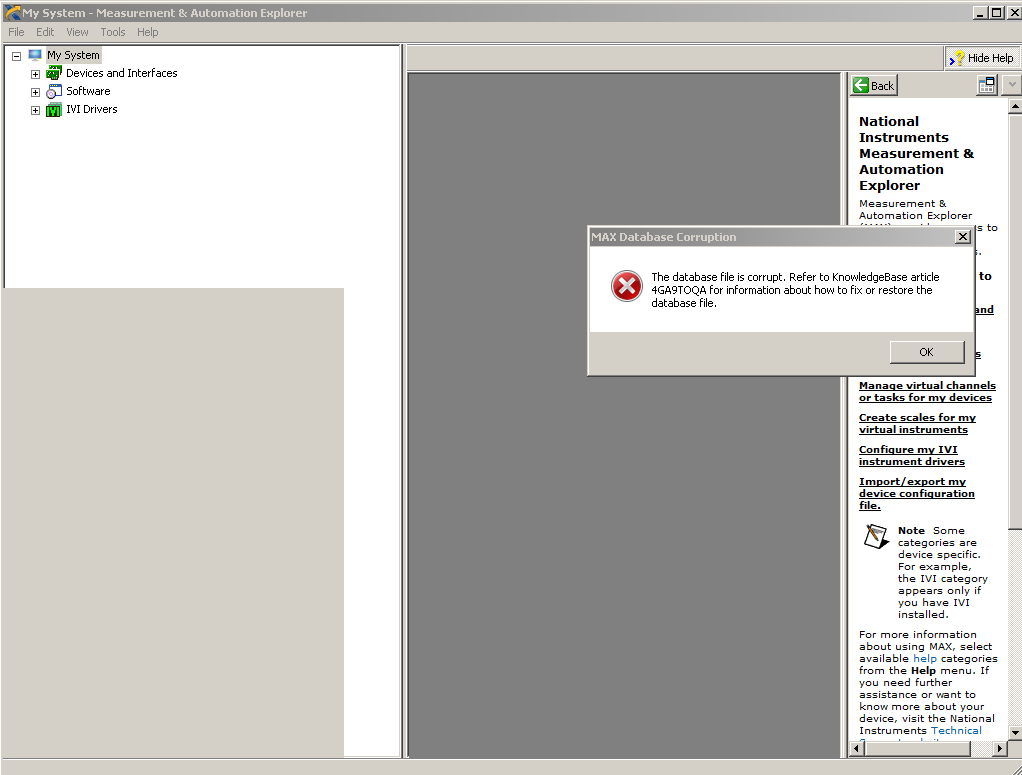Select My System in the tree
The height and width of the screenshot is (775, 1022).
(73, 55)
